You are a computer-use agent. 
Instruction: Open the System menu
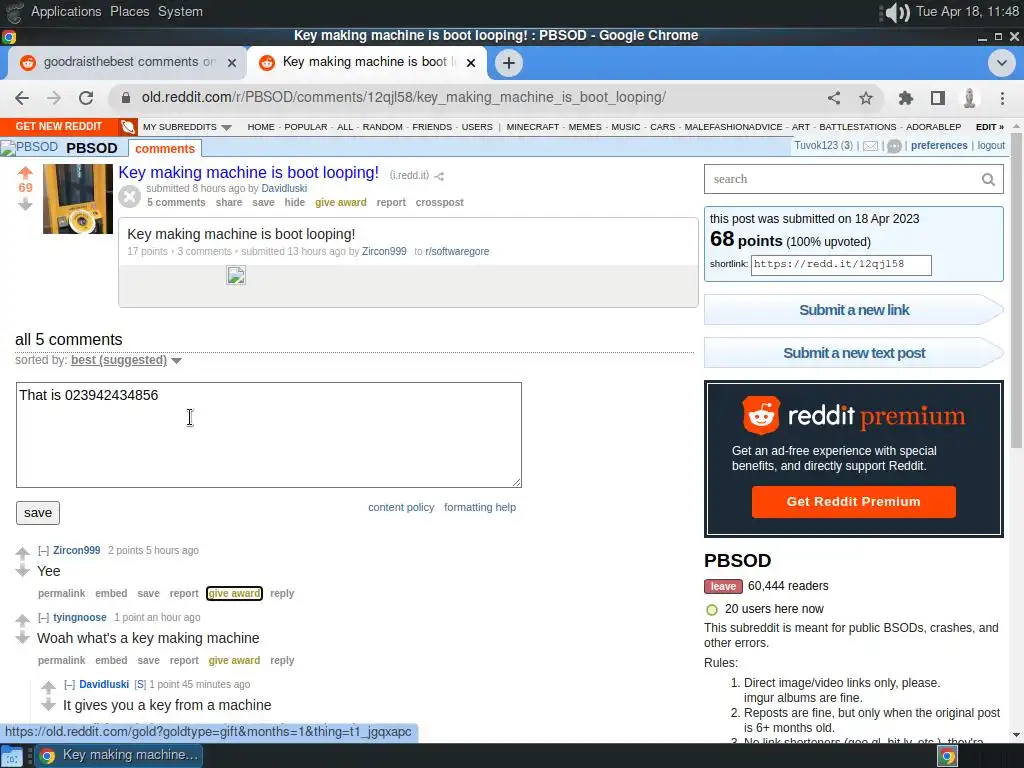pyautogui.click(x=180, y=12)
